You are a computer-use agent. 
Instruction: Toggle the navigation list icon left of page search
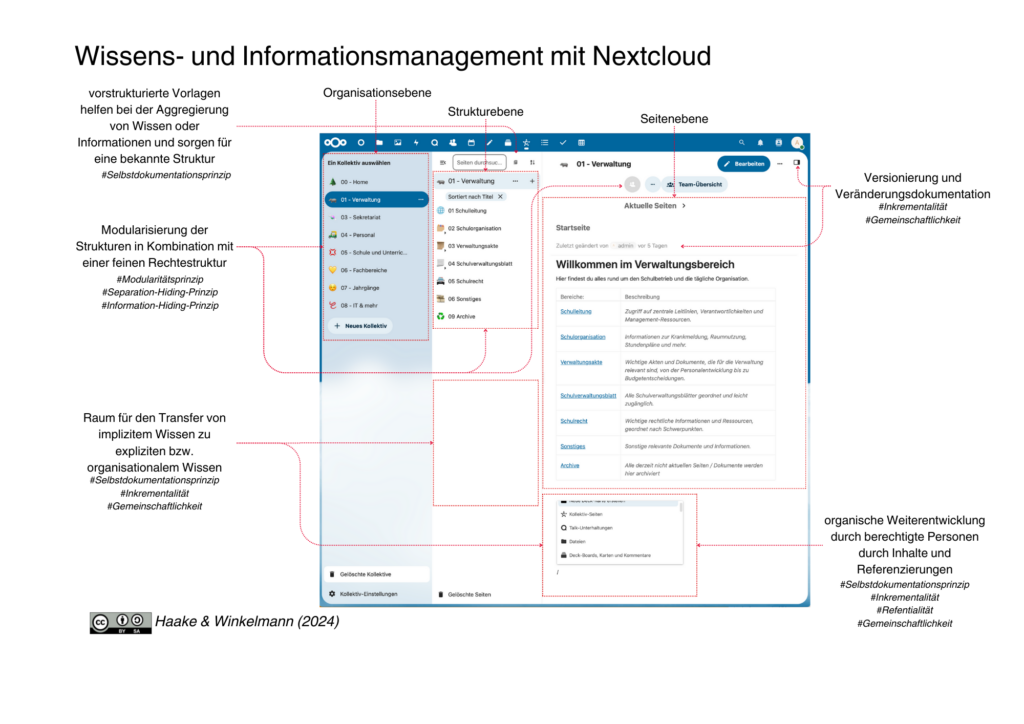coord(443,163)
